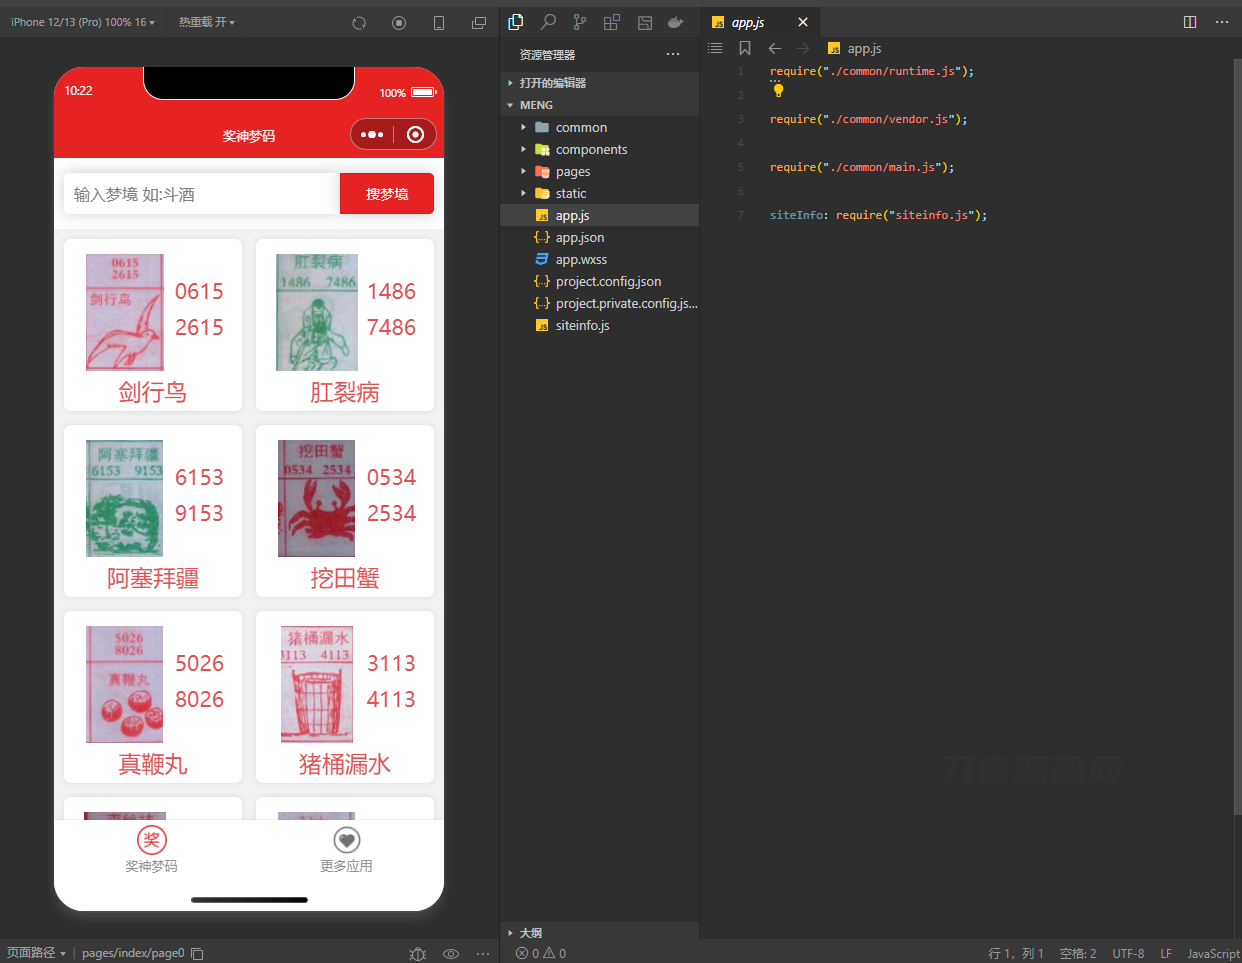Image resolution: width=1242 pixels, height=963 pixels.
Task: Go back with the left arrow
Action: [x=775, y=48]
